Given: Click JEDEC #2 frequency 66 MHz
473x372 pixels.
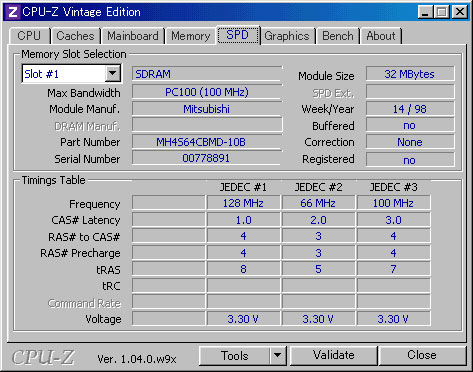Looking at the screenshot, I should (318, 203).
